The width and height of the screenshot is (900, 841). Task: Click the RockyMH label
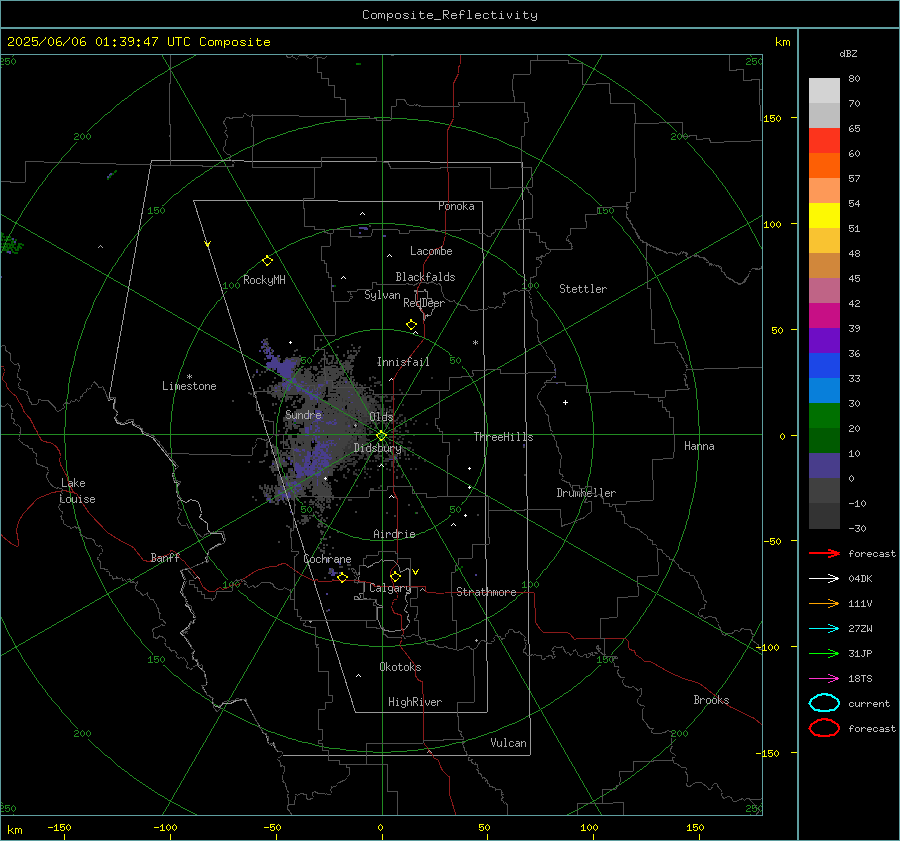tap(264, 280)
